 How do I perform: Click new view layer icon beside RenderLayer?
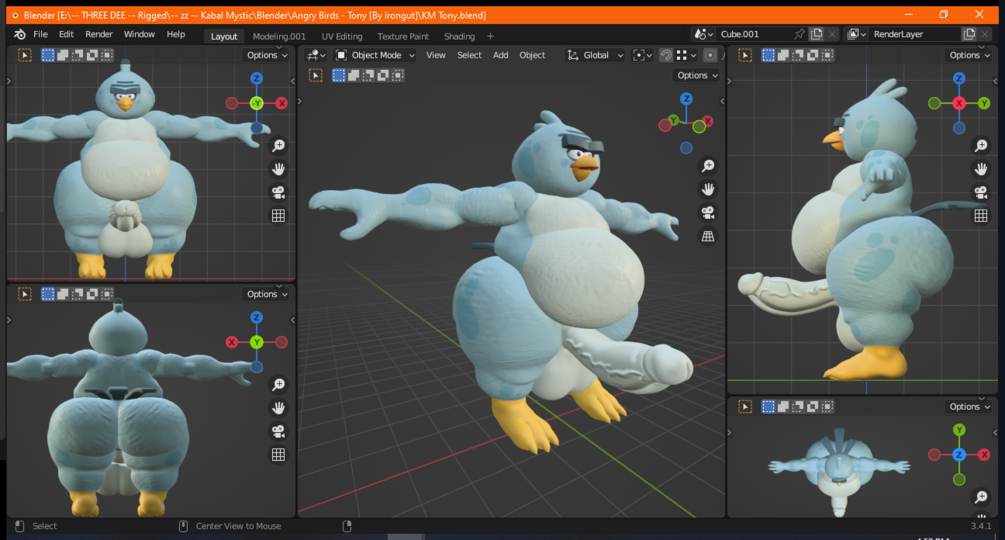(969, 34)
